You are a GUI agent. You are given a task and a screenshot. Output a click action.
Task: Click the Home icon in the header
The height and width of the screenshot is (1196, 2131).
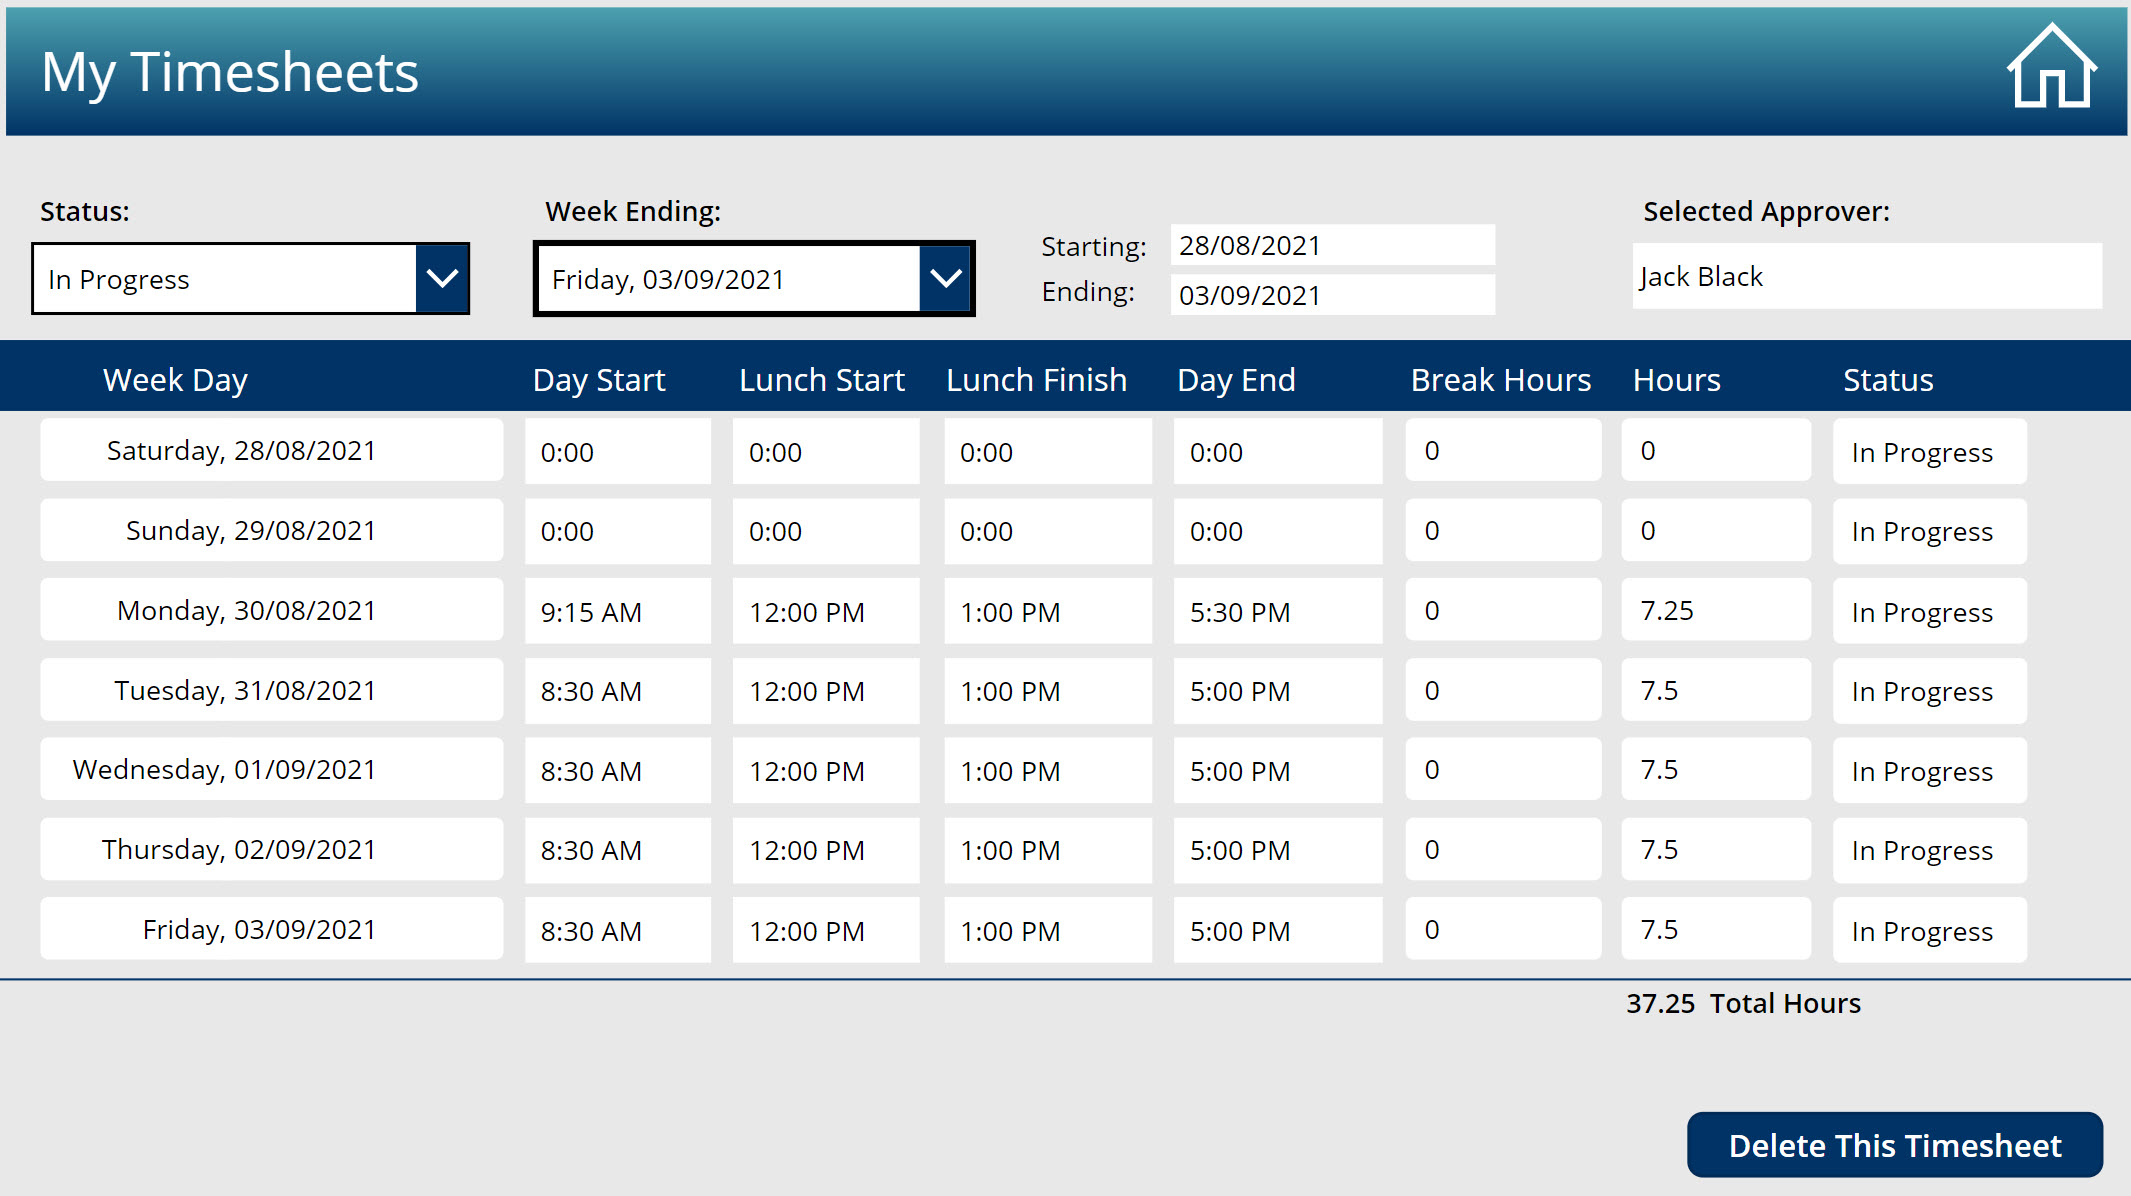click(x=2049, y=68)
